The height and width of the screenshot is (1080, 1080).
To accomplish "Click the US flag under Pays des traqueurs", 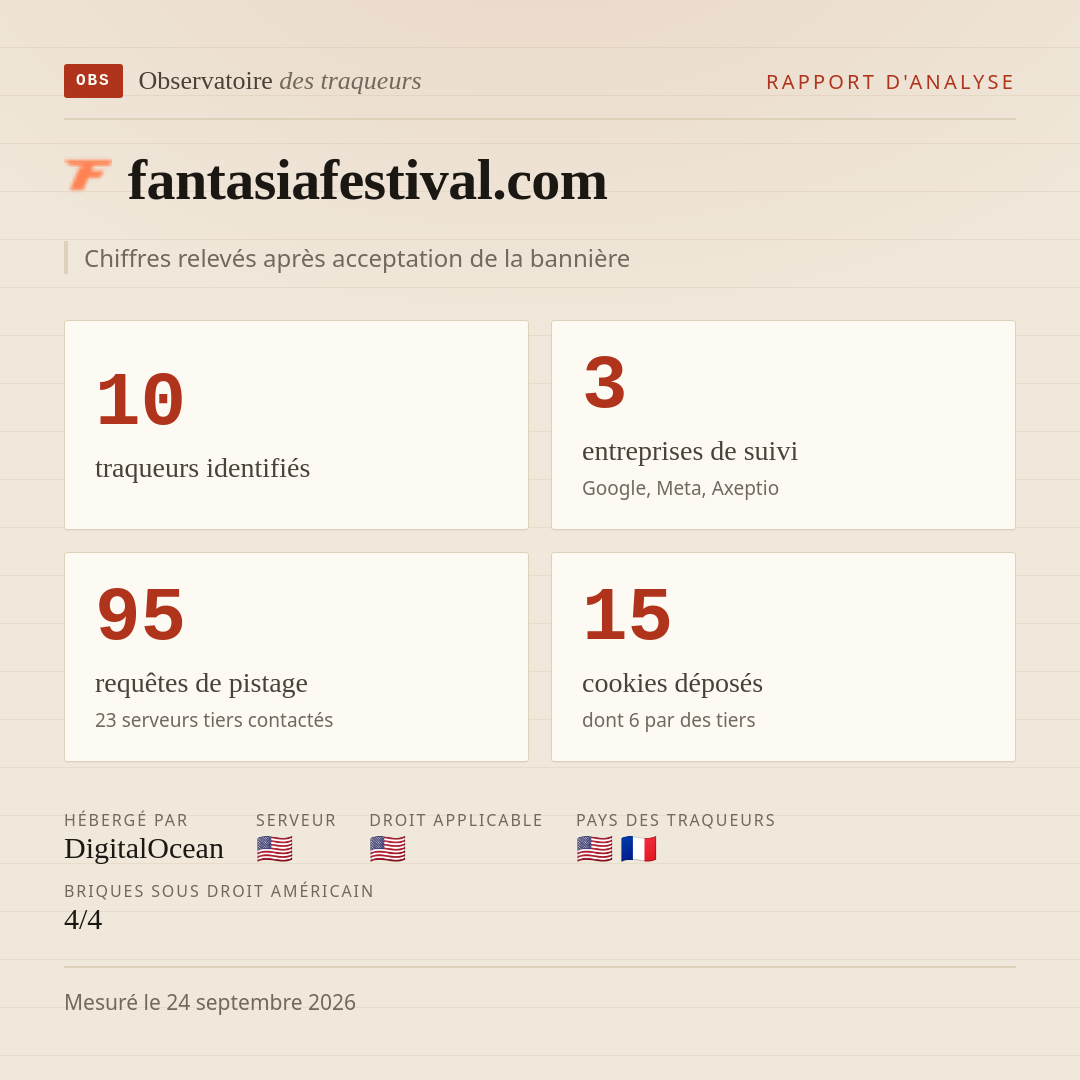I will point(594,849).
